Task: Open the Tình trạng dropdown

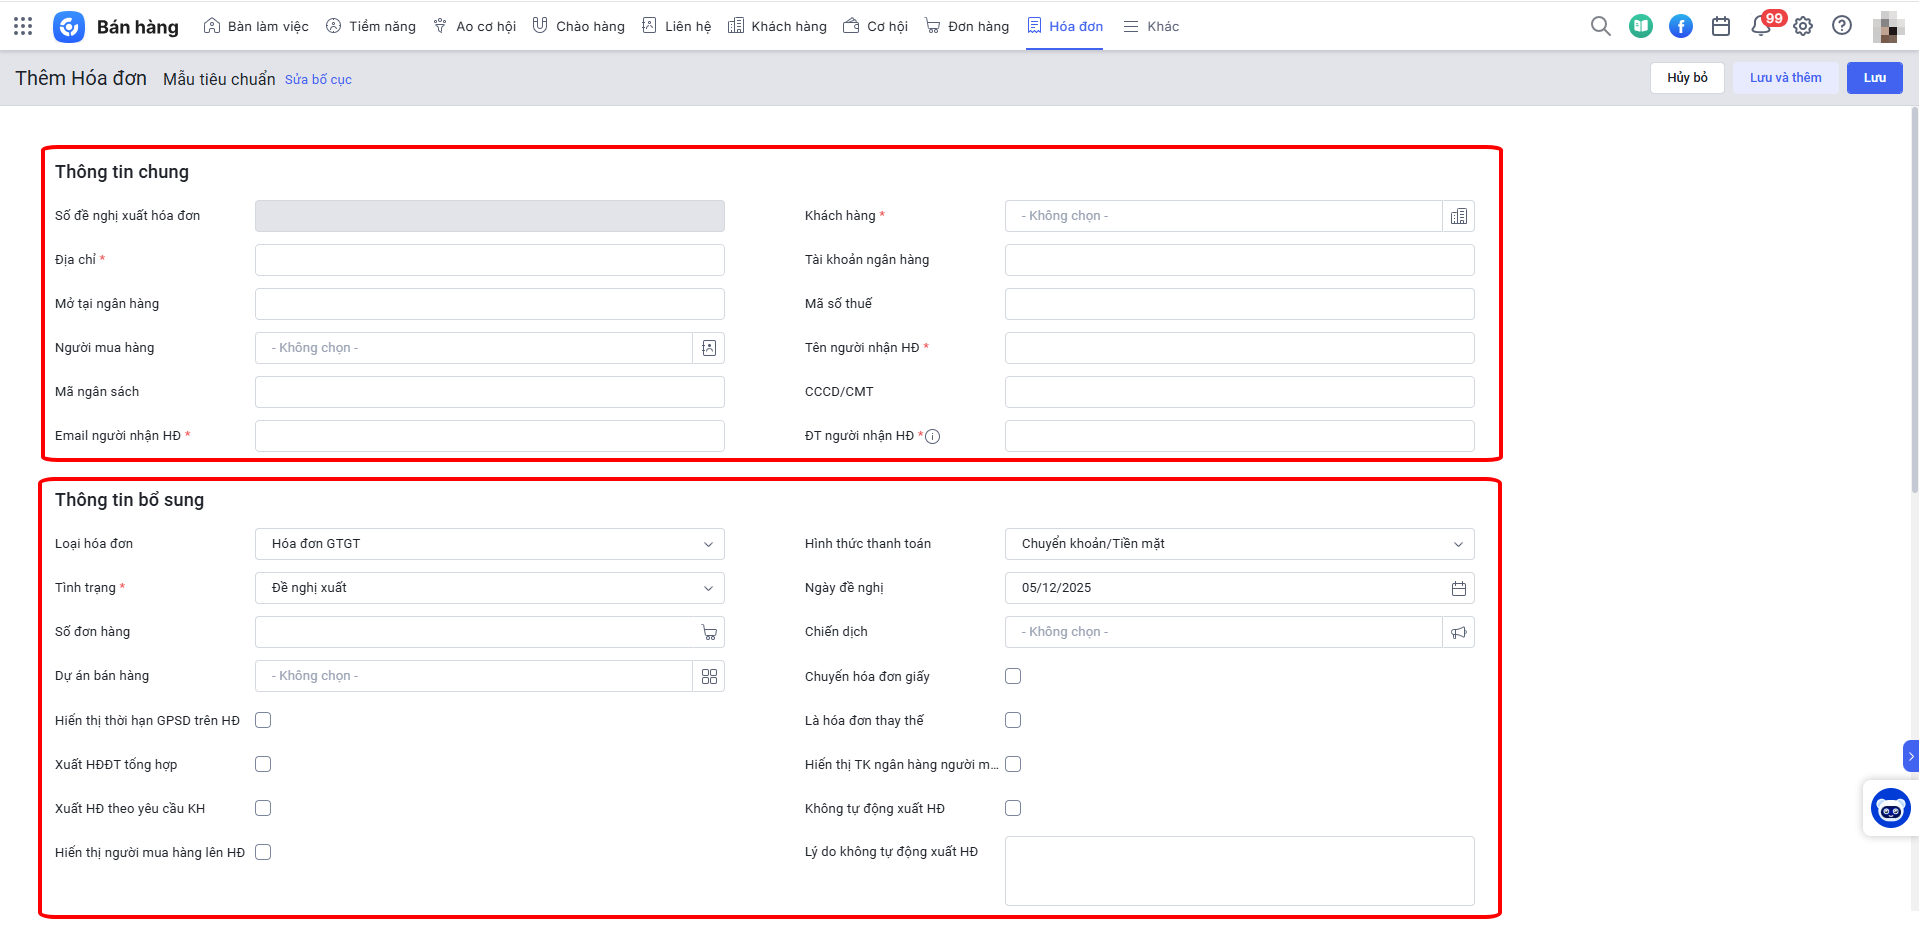Action: point(489,588)
